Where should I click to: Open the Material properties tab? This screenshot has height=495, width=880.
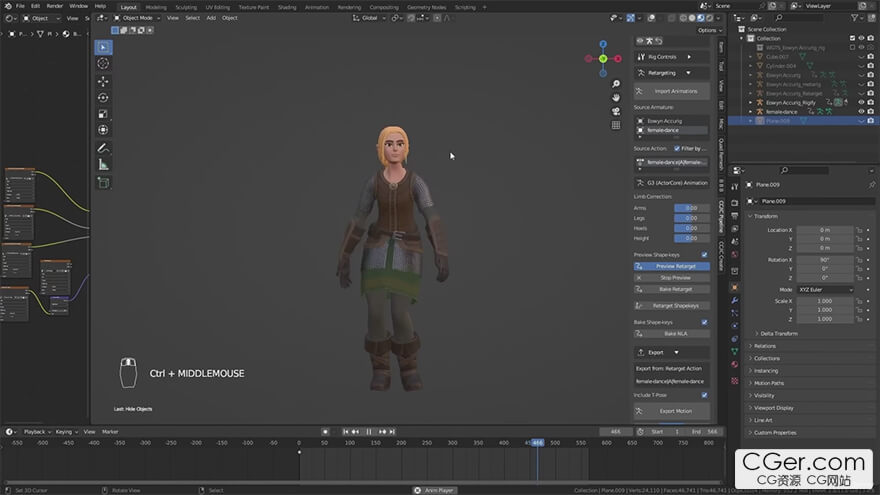coord(735,365)
